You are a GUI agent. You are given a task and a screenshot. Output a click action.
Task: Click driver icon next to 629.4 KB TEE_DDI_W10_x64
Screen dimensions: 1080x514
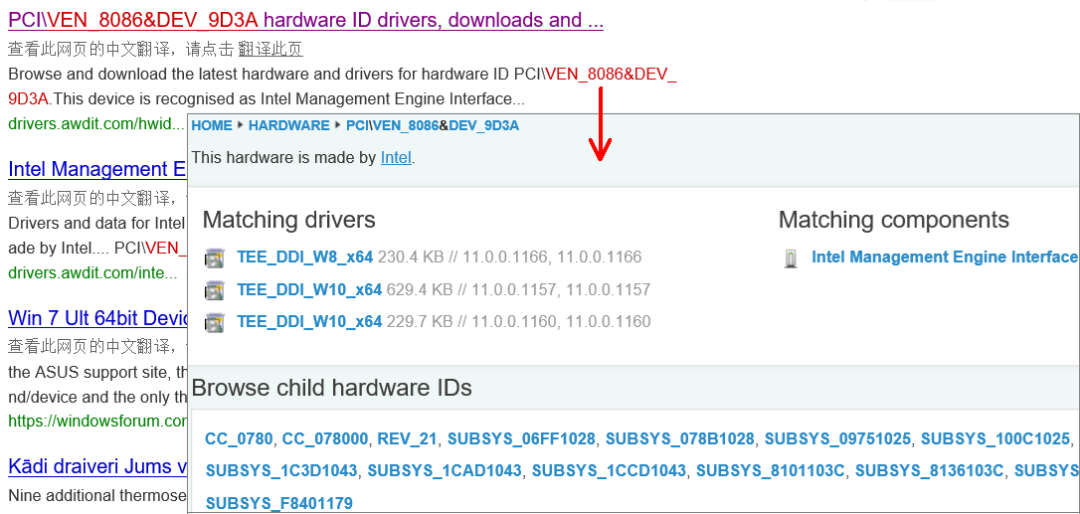tap(213, 291)
